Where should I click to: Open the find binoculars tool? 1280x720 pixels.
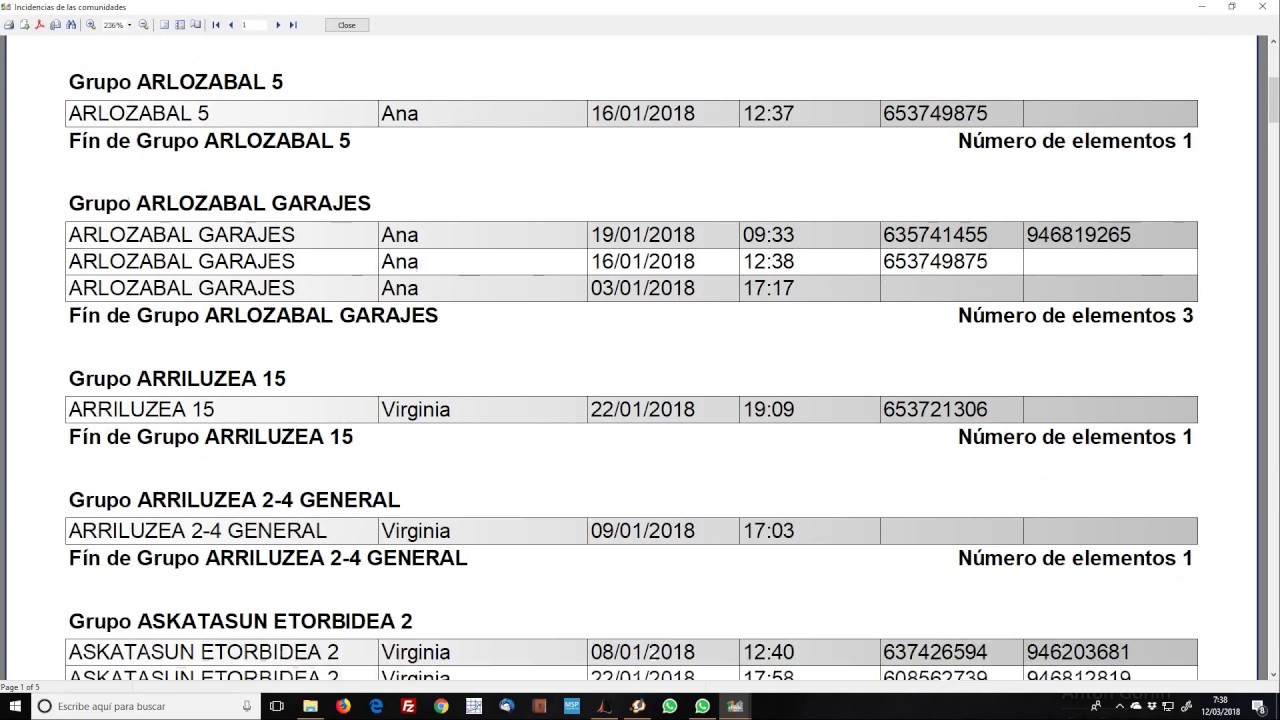(x=71, y=25)
